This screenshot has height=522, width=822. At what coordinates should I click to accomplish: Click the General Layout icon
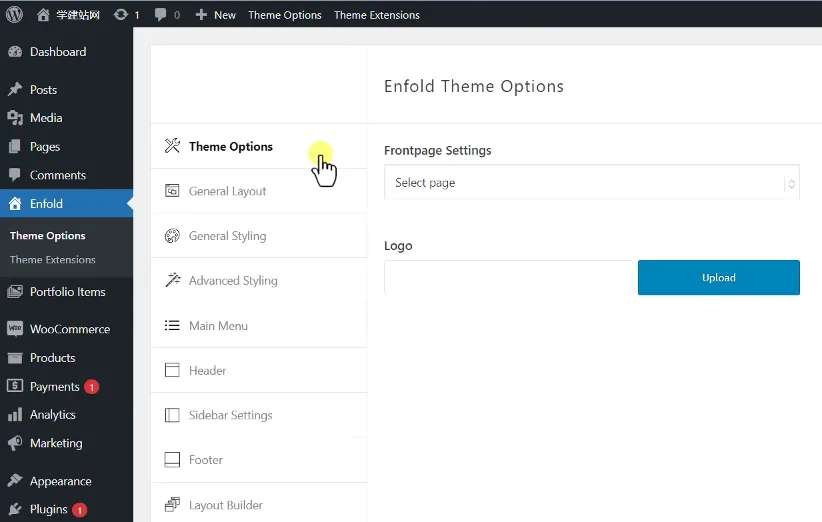tap(172, 191)
